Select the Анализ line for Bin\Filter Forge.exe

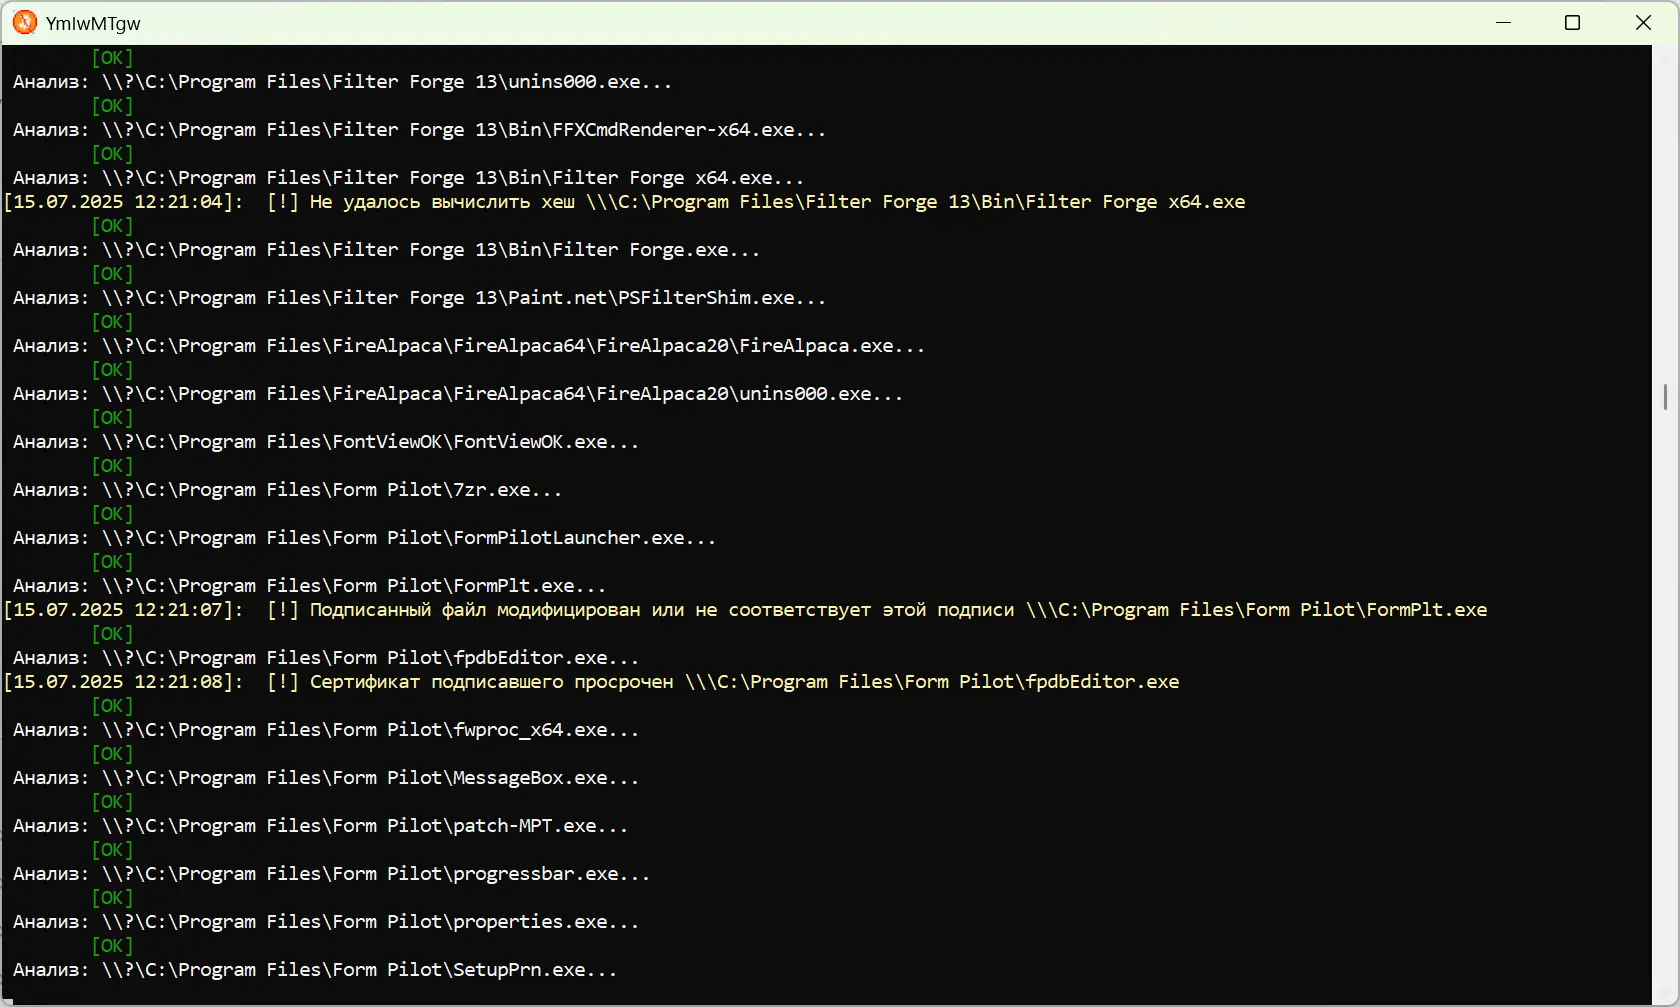(386, 250)
